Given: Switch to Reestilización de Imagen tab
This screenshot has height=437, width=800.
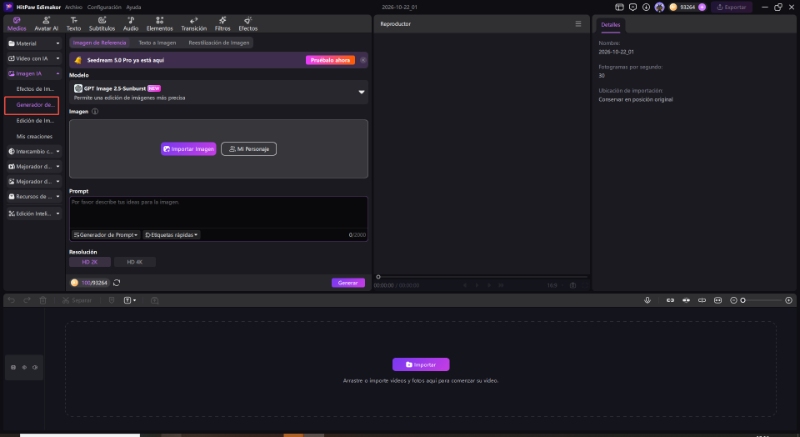Looking at the screenshot, I should (219, 43).
